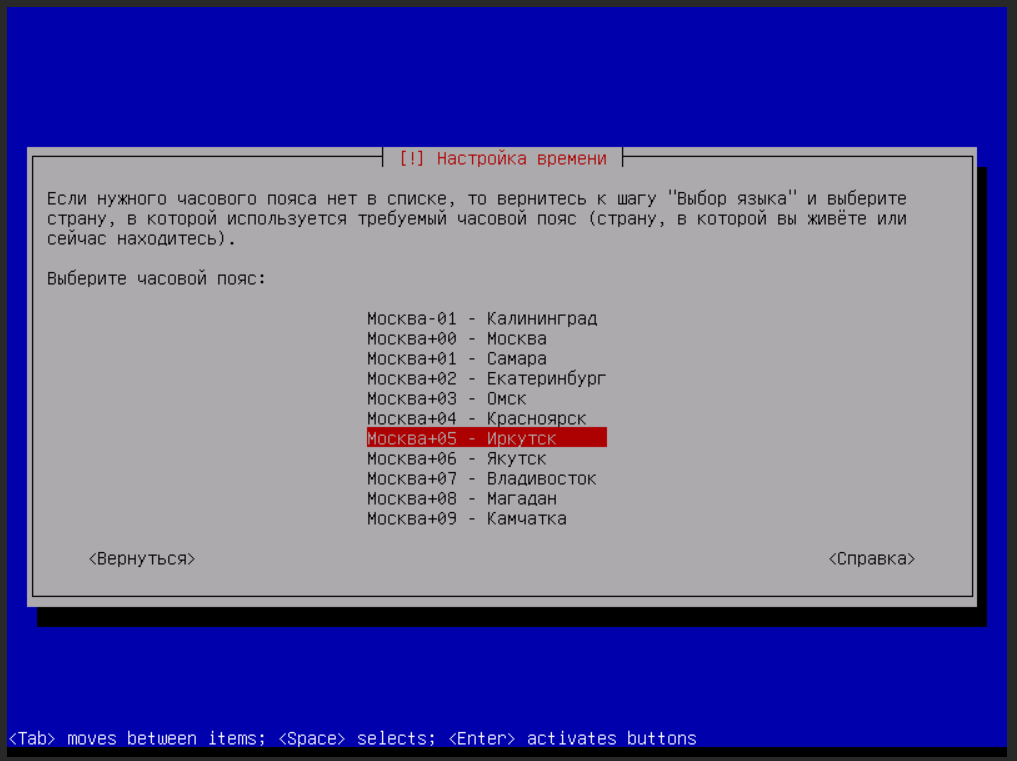The image size is (1017, 761).
Task: Click the [!] priority marker in title
Action: click(x=411, y=159)
